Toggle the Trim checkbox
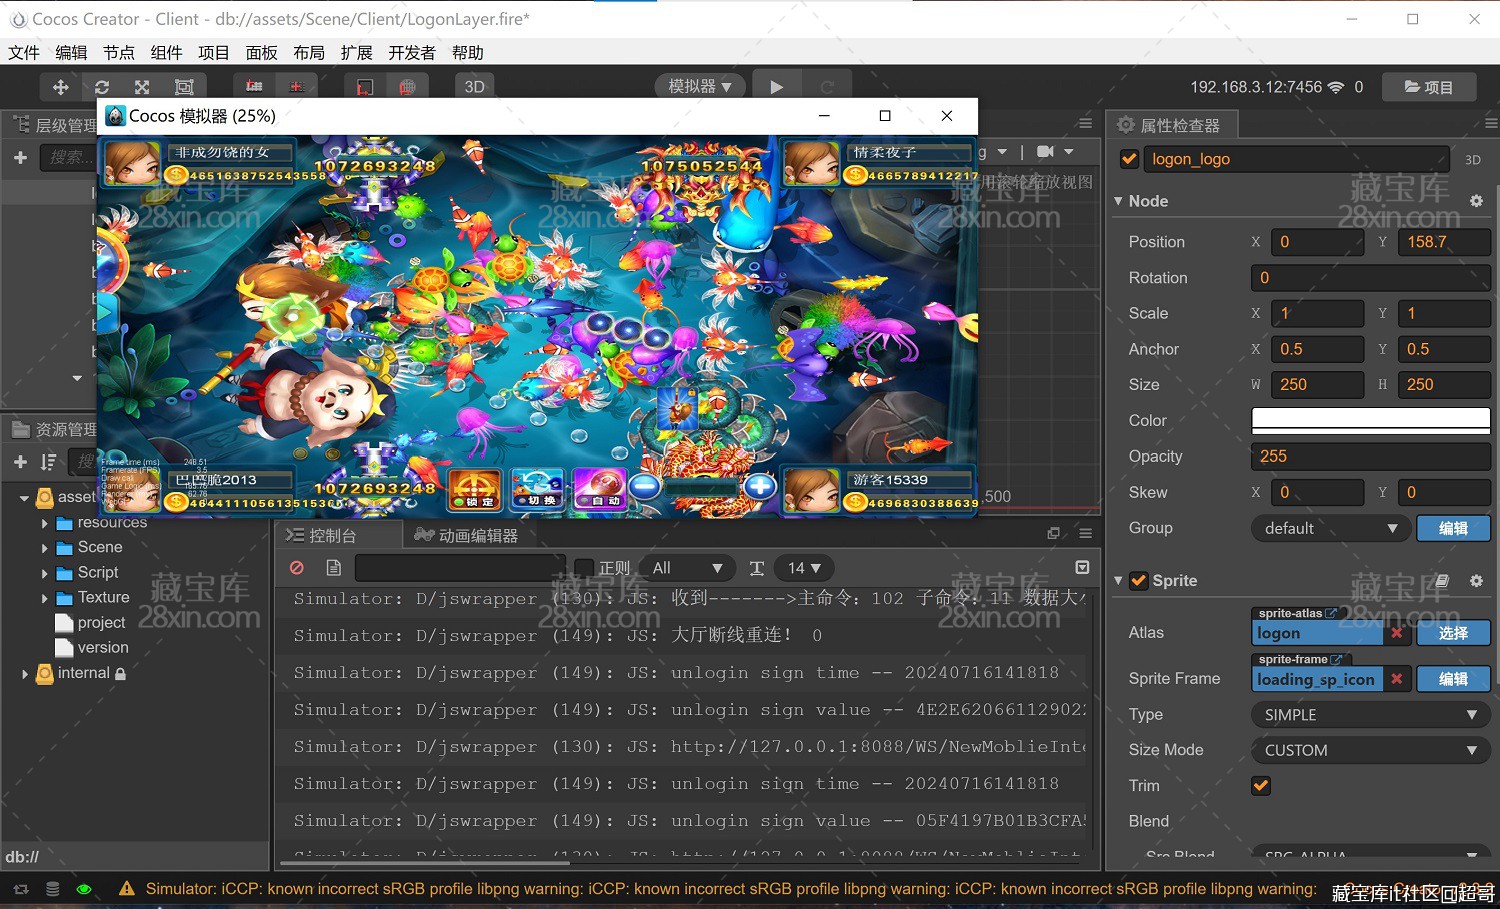The image size is (1500, 909). [x=1261, y=786]
